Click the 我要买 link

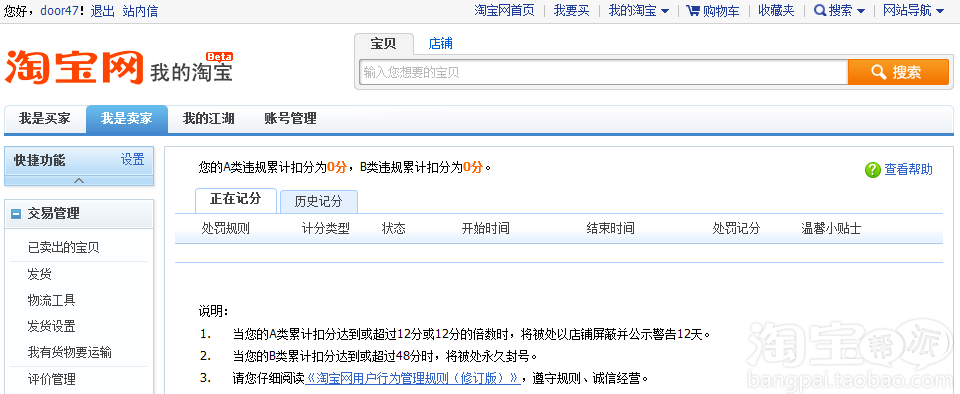(x=572, y=10)
